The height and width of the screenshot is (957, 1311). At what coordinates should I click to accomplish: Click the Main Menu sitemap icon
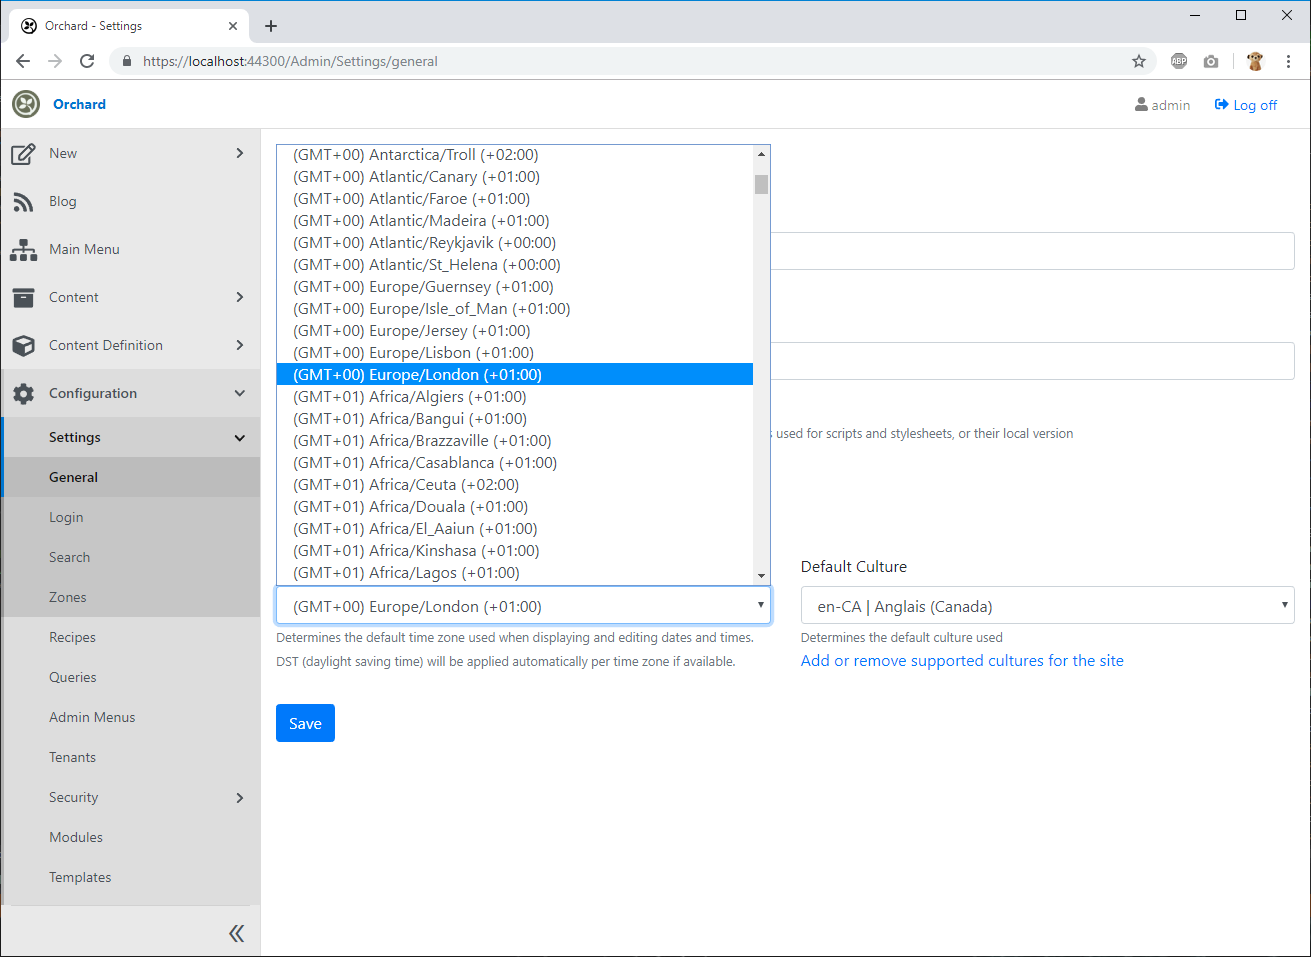coord(23,249)
